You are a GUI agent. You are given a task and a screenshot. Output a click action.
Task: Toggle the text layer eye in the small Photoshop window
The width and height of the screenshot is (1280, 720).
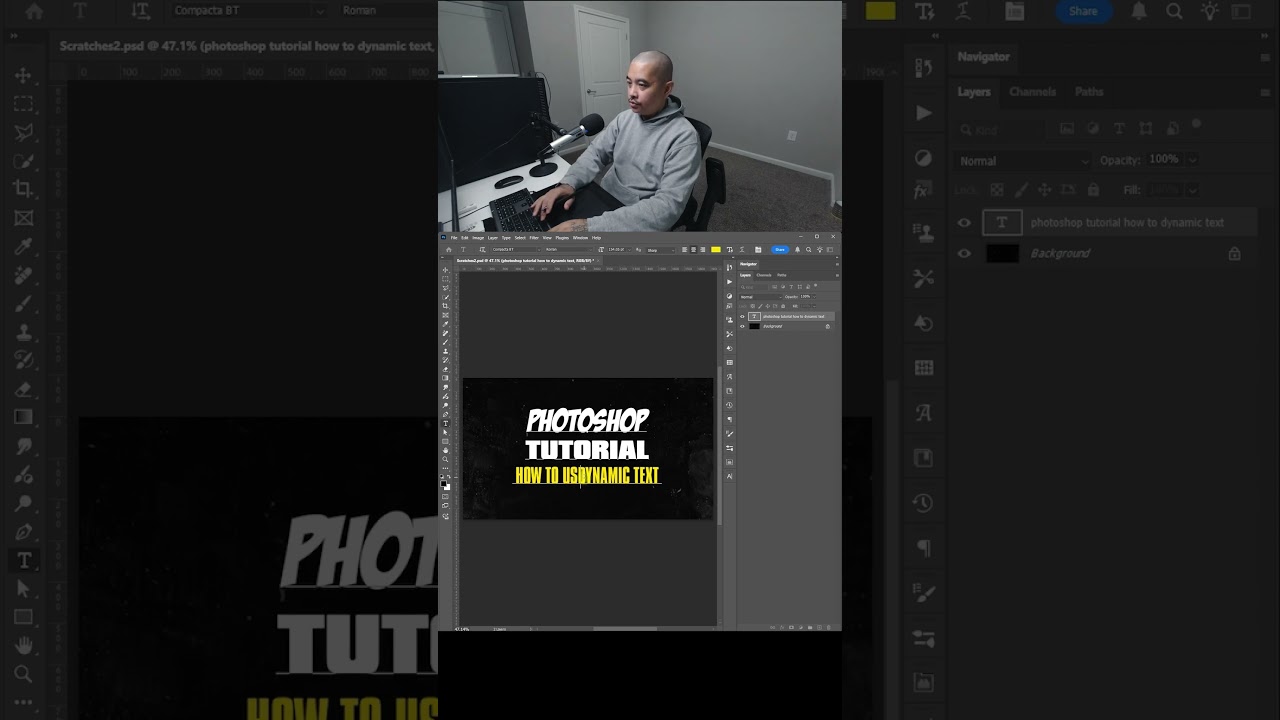[x=742, y=316]
